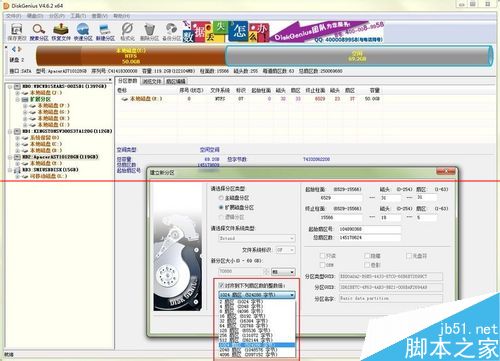Collapse the HD1 KINGSTON tree node
The width and height of the screenshot is (500, 361).
tap(10, 131)
